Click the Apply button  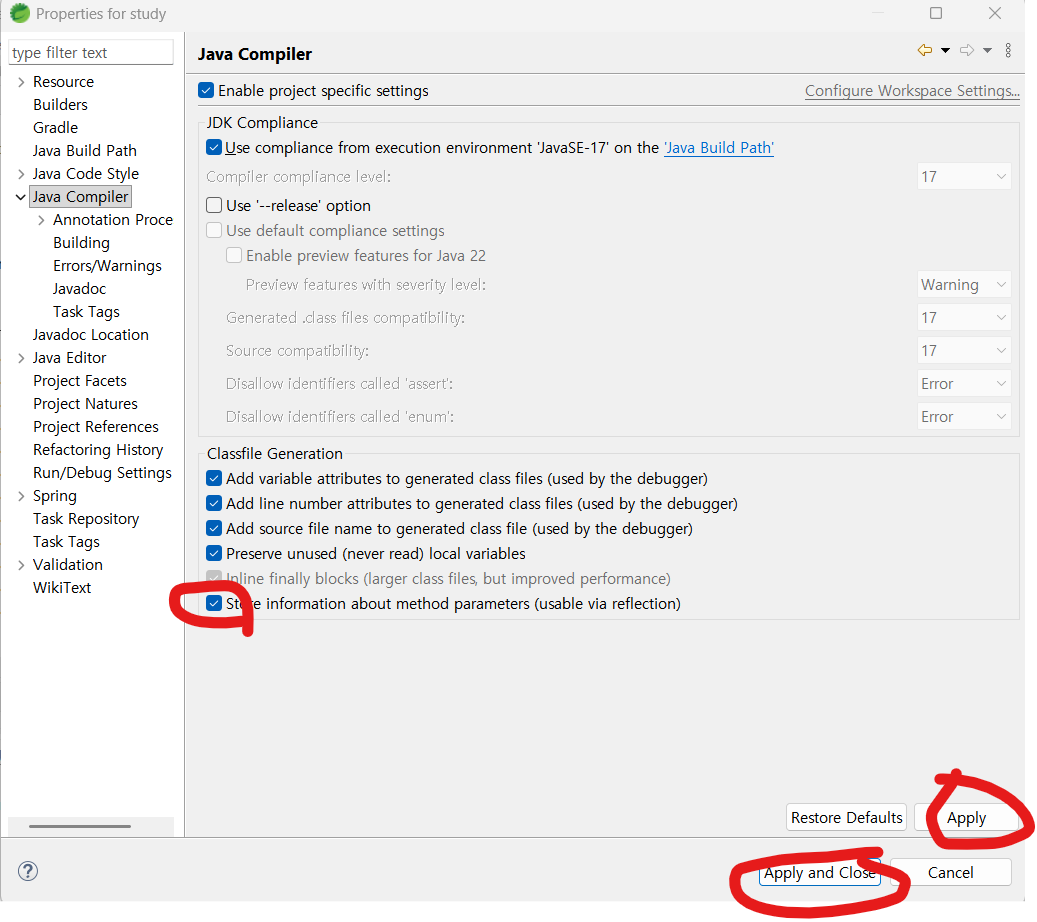[x=966, y=817]
